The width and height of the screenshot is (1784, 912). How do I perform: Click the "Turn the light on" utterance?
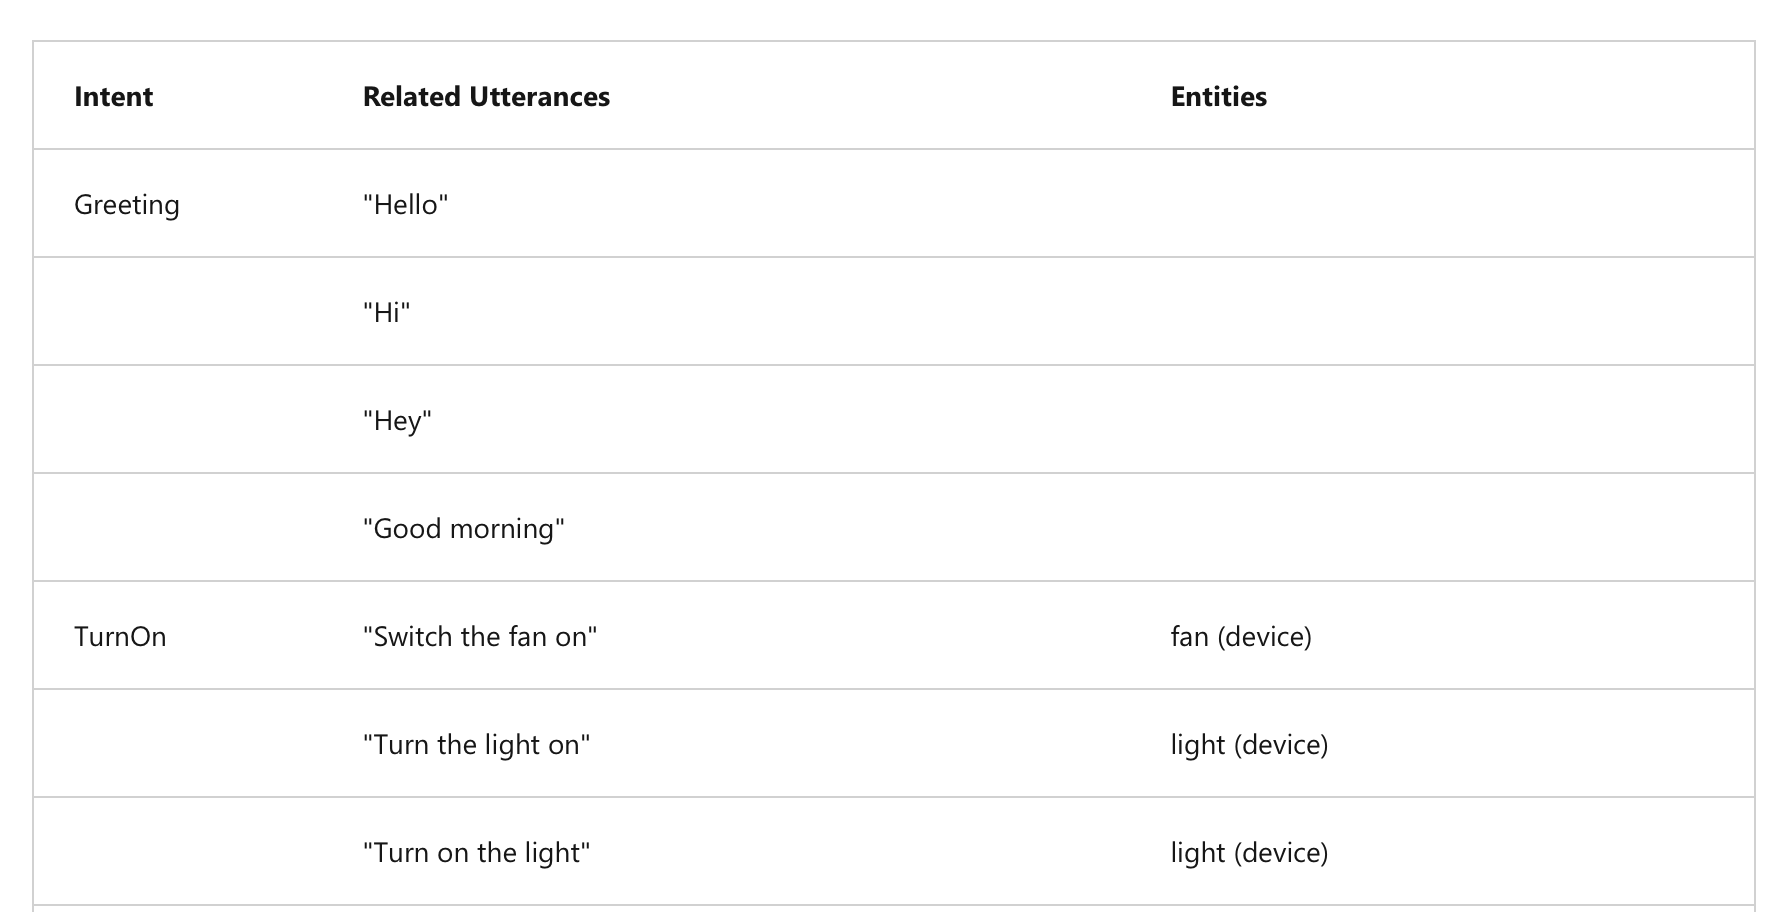(x=476, y=745)
